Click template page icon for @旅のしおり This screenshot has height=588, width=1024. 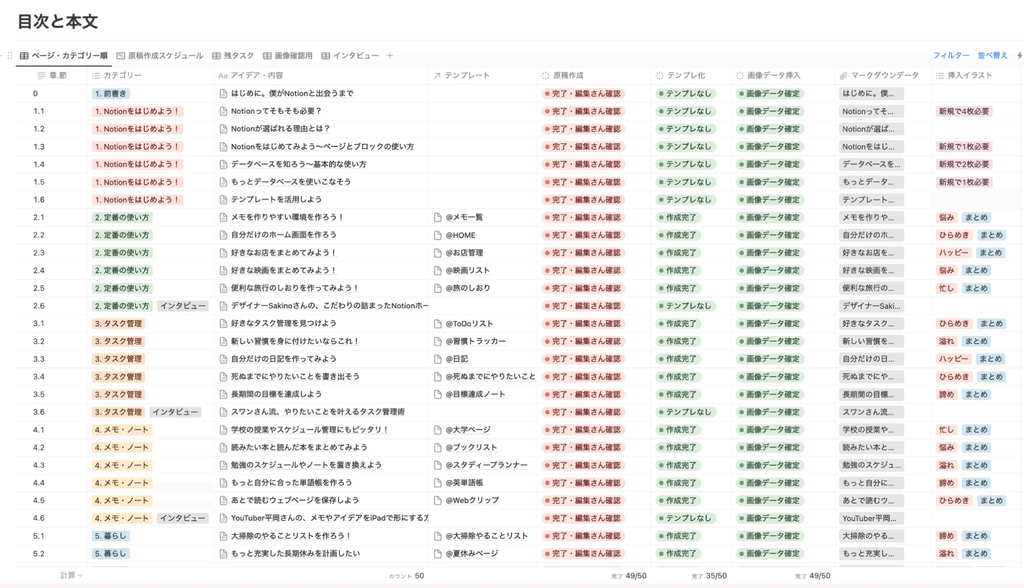438,288
